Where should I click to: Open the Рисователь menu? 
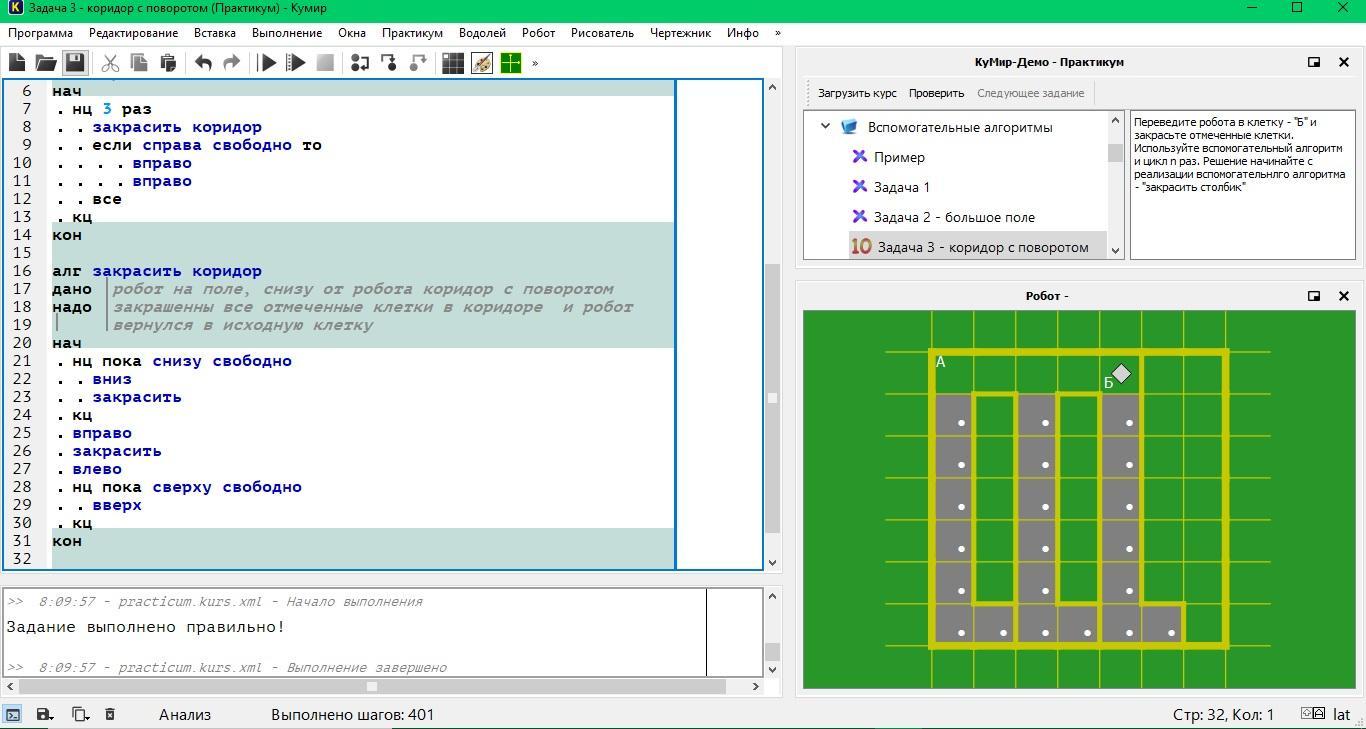point(602,33)
